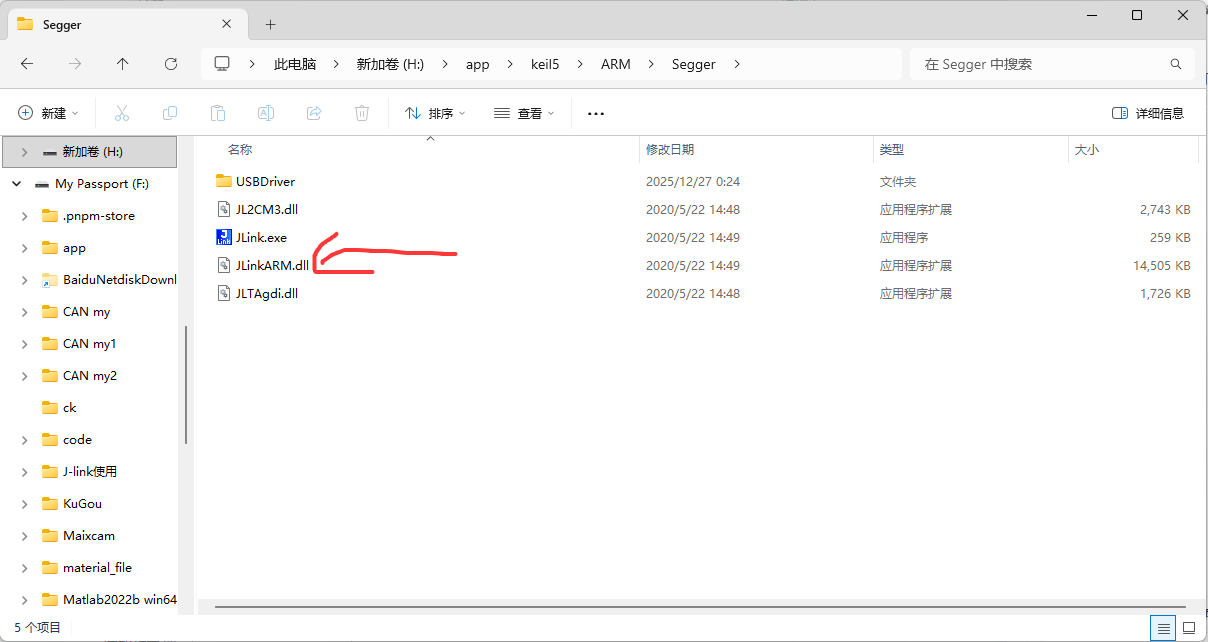Add a new tab with plus
This screenshot has height=642, width=1208.
click(x=270, y=25)
